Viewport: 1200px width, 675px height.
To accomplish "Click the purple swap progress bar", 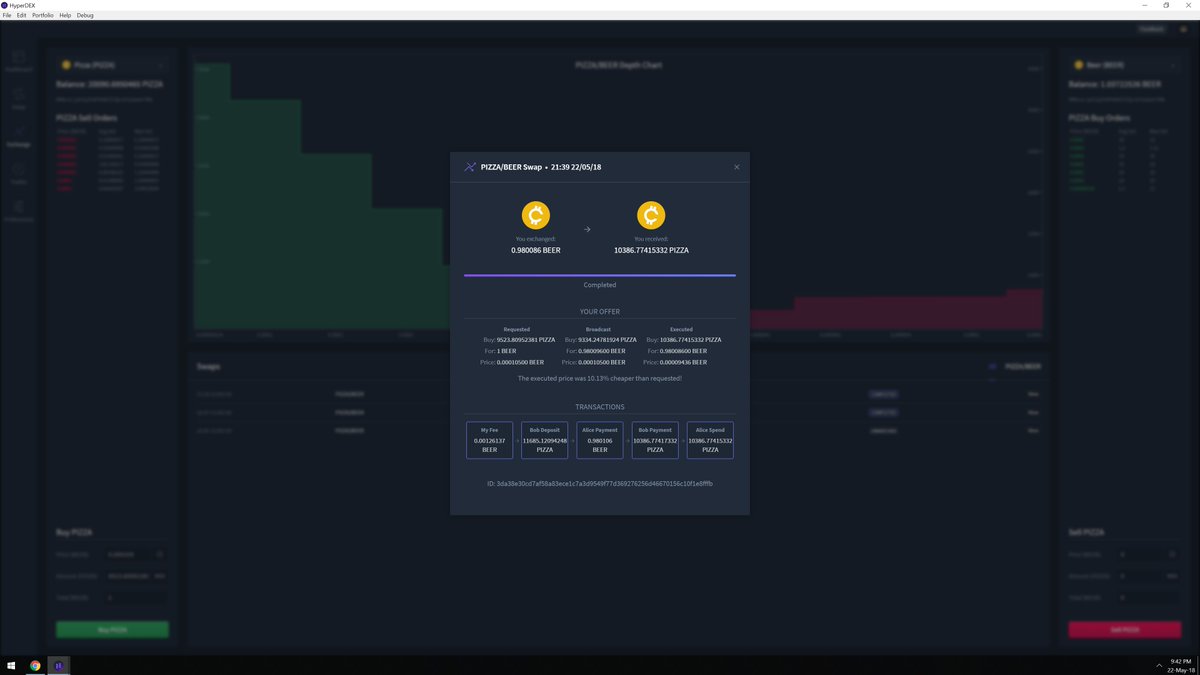I will 600,274.
